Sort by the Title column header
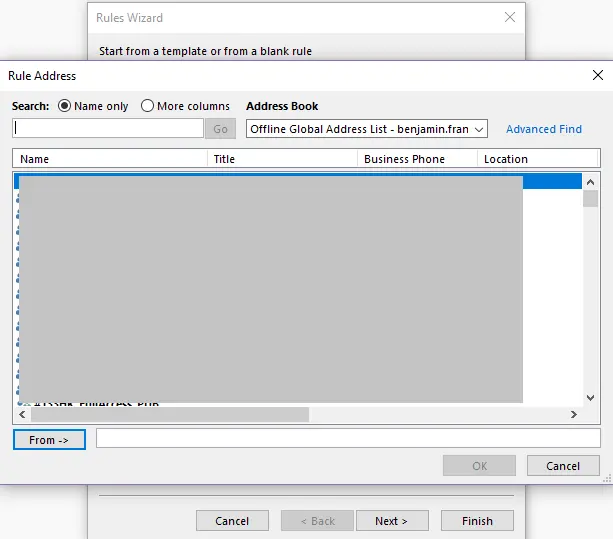The height and width of the screenshot is (539, 613). click(283, 159)
